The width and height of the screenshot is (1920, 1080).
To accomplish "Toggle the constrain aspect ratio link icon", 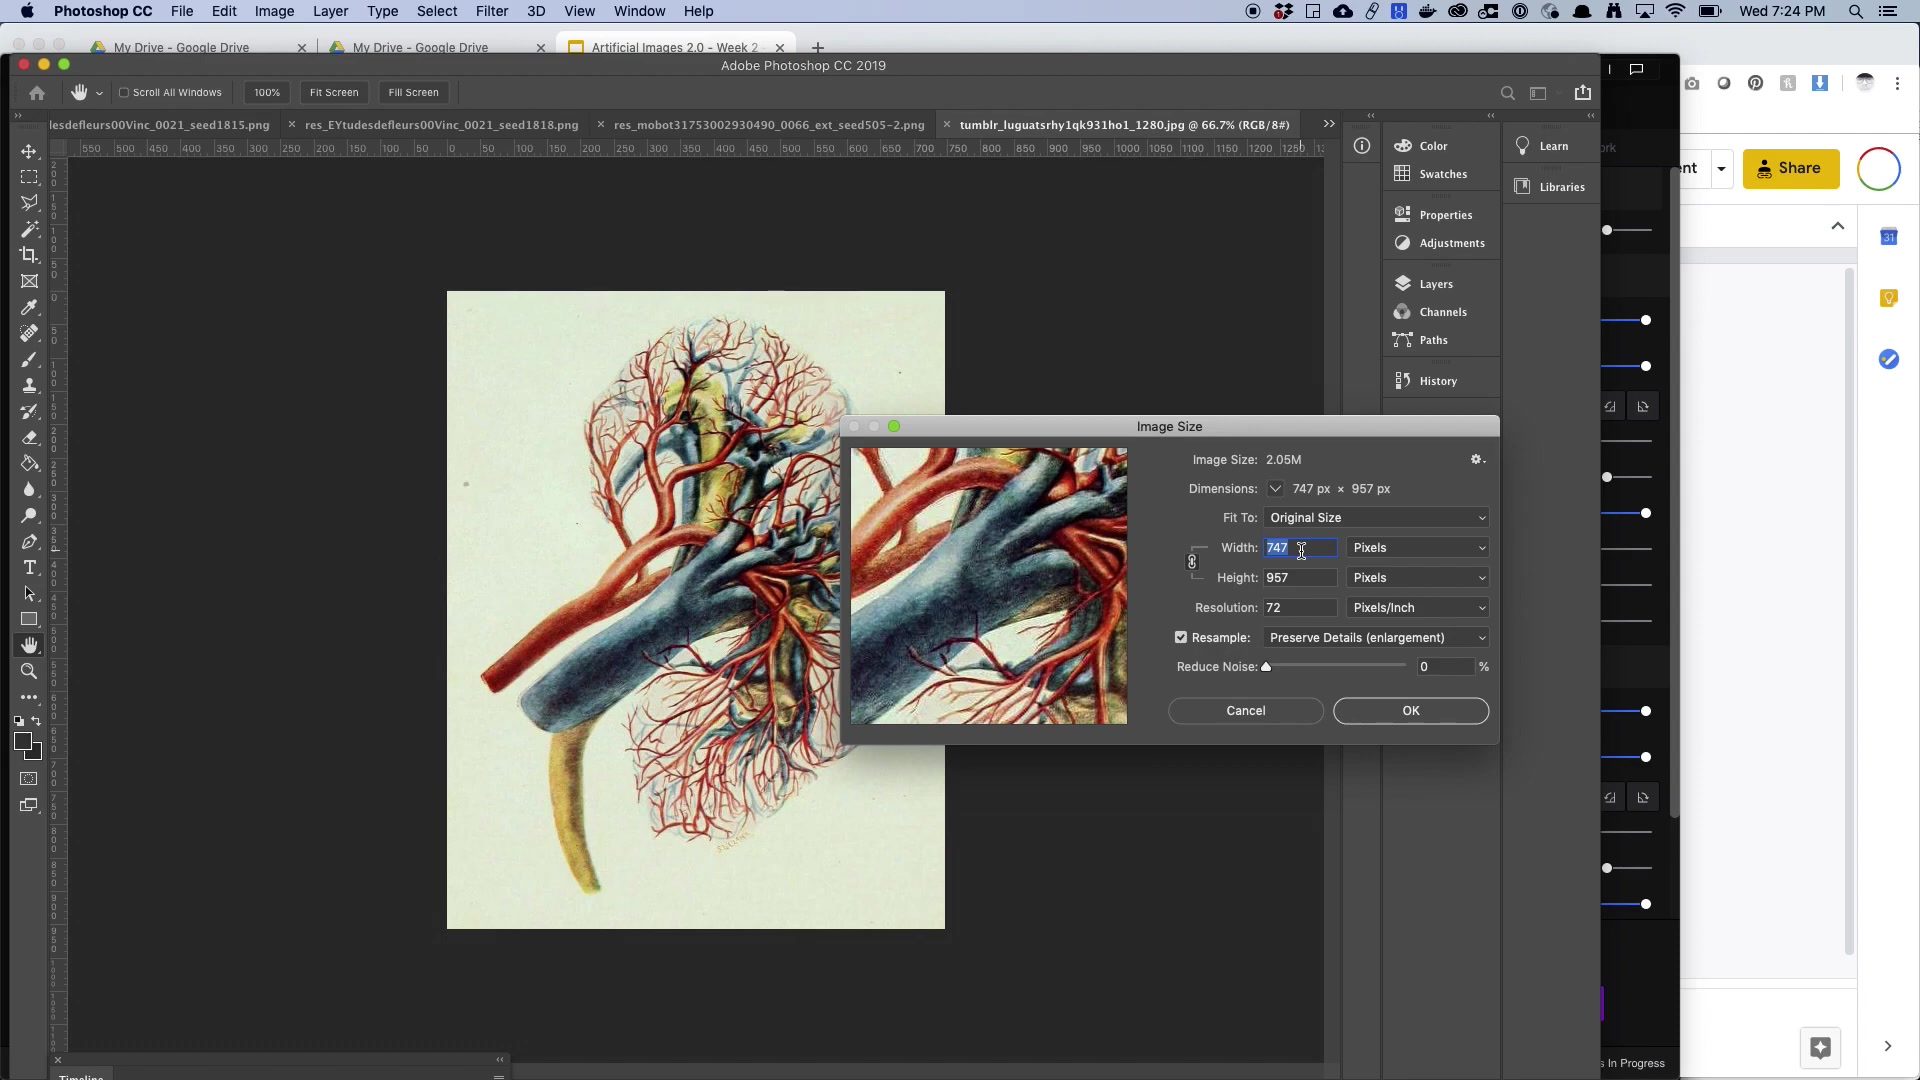I will 1192,562.
